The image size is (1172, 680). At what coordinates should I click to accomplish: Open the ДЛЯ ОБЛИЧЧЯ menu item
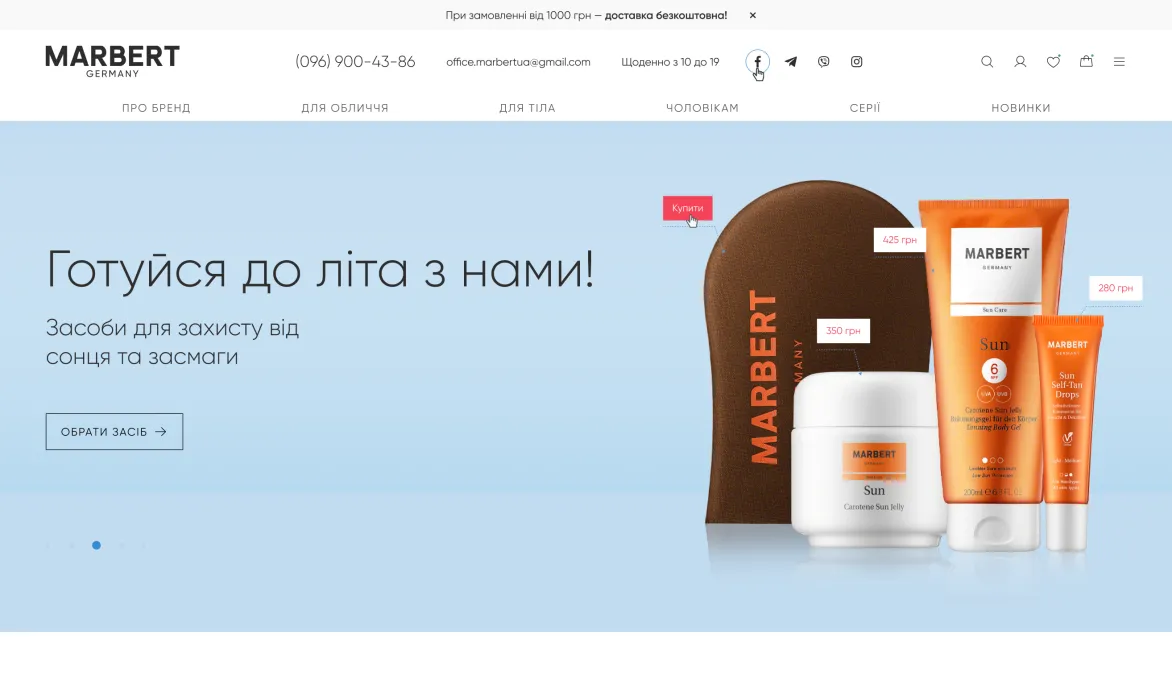pos(345,108)
